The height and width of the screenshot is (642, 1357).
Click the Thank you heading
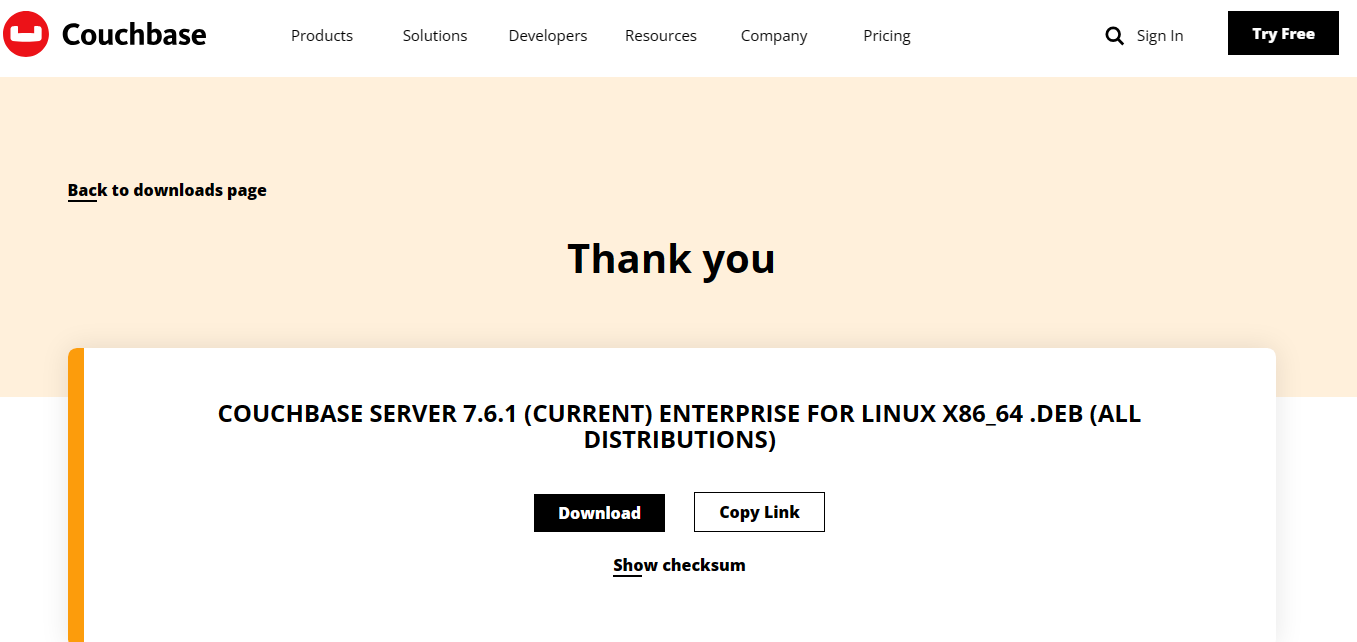[x=671, y=259]
